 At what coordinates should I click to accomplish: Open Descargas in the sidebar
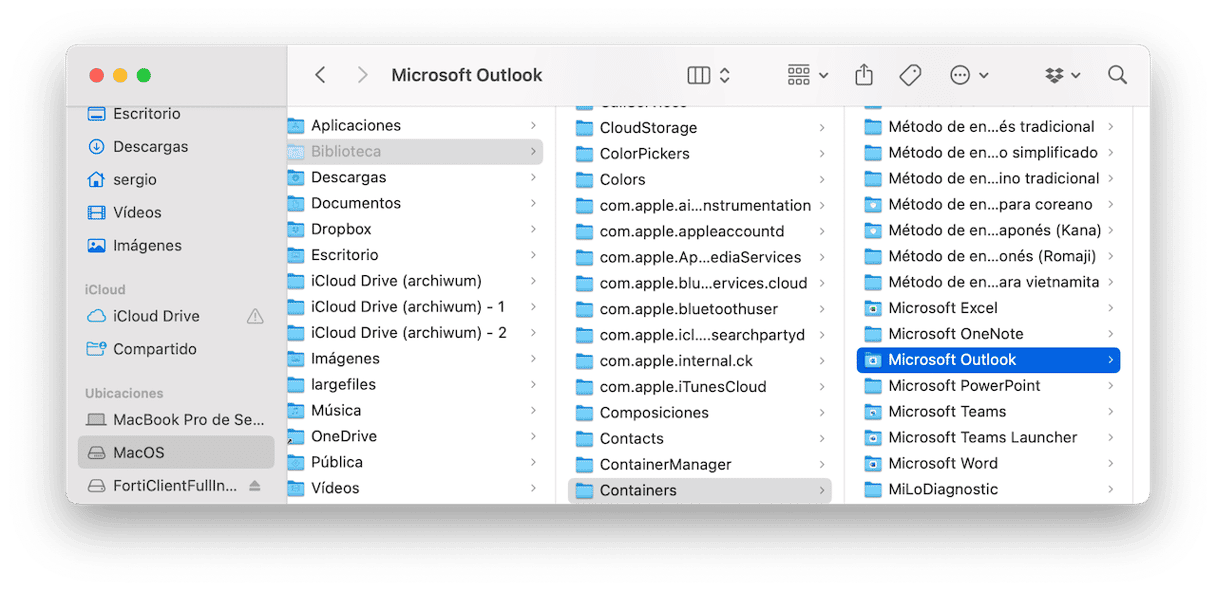[176, 147]
